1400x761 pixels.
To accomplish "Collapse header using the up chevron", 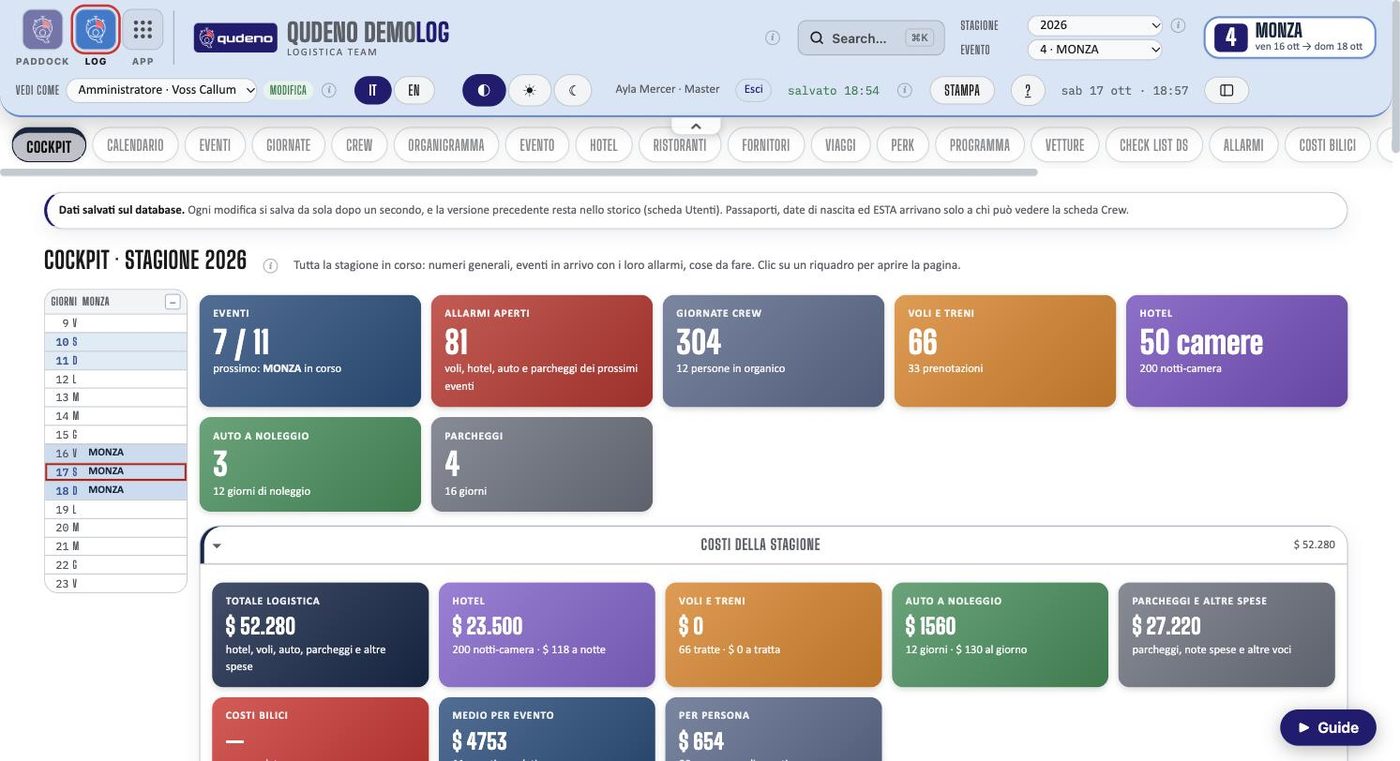I will point(696,126).
